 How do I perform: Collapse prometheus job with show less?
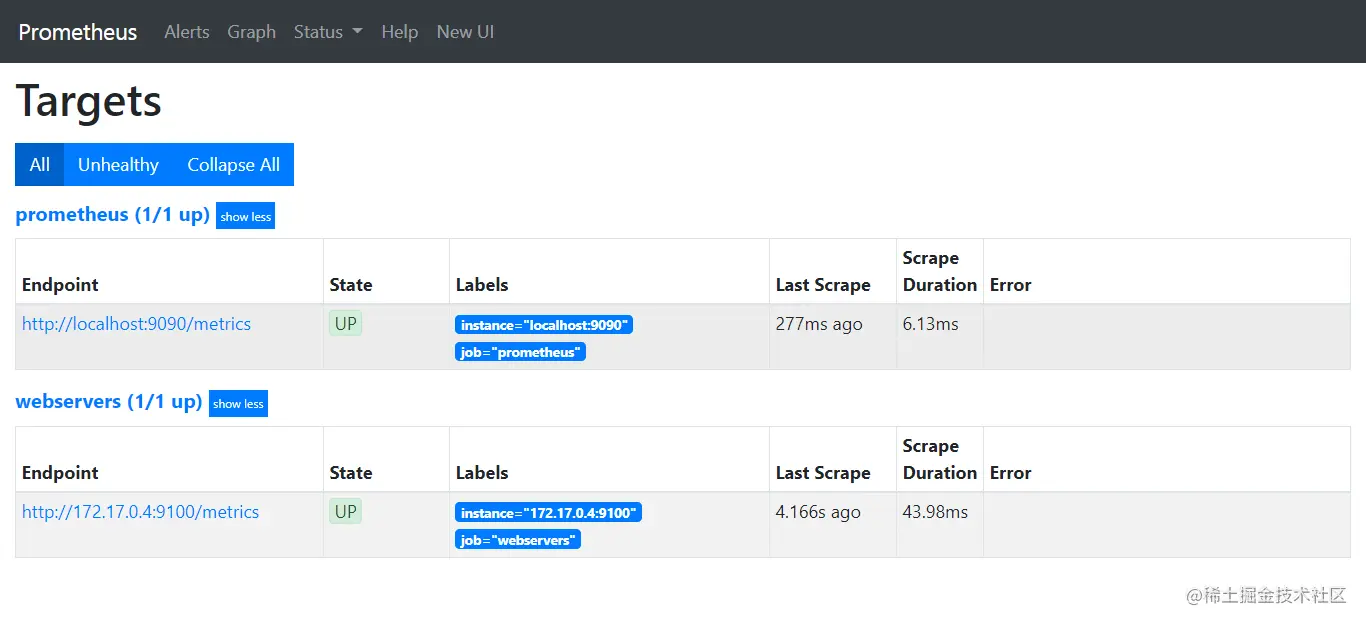(245, 216)
